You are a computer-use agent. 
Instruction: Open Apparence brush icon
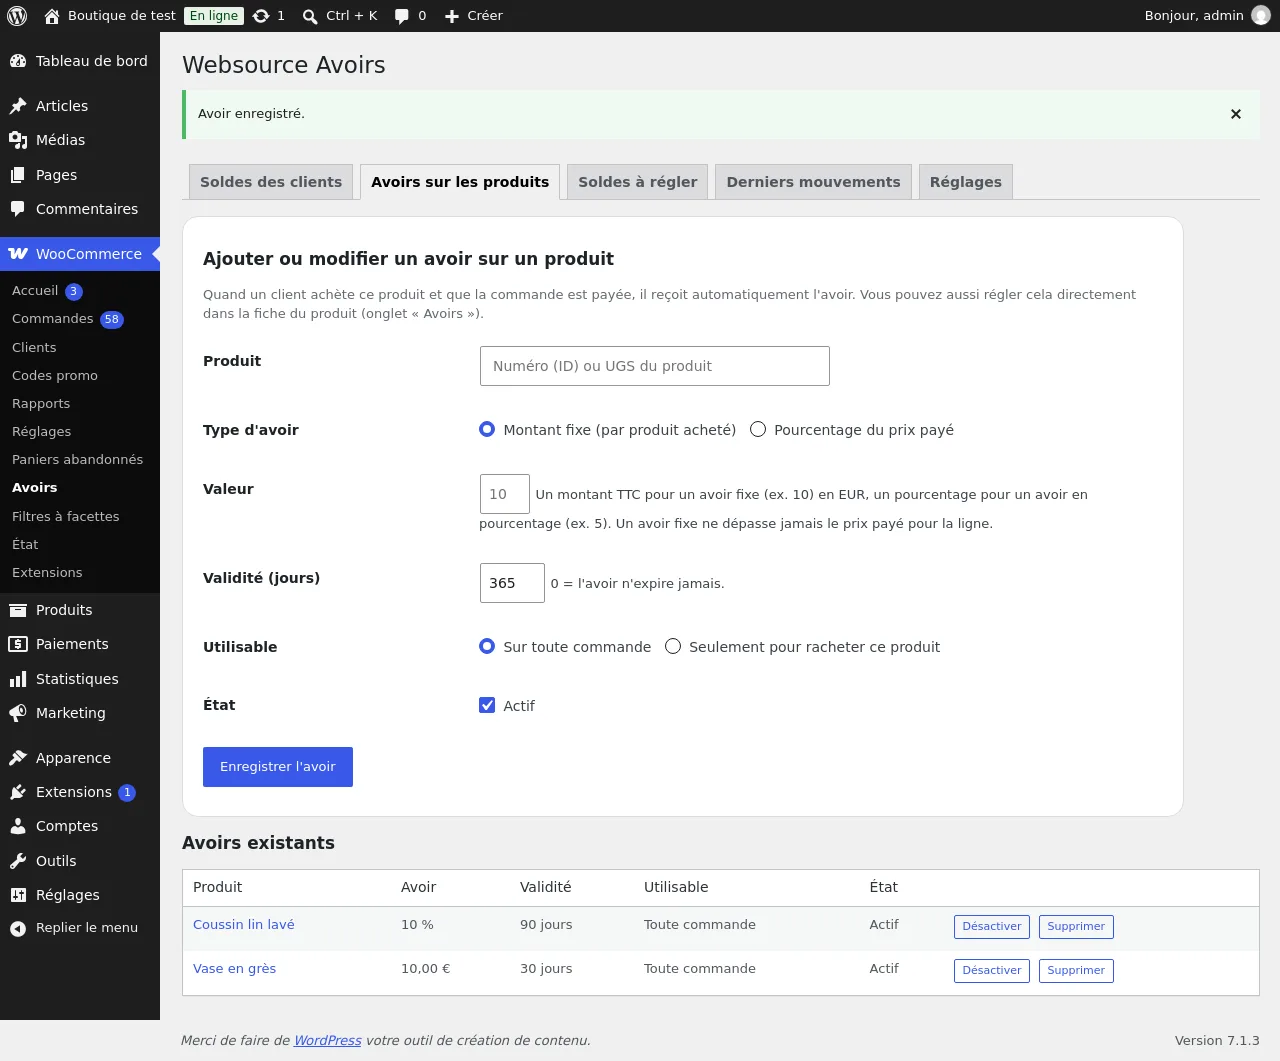tap(18, 758)
